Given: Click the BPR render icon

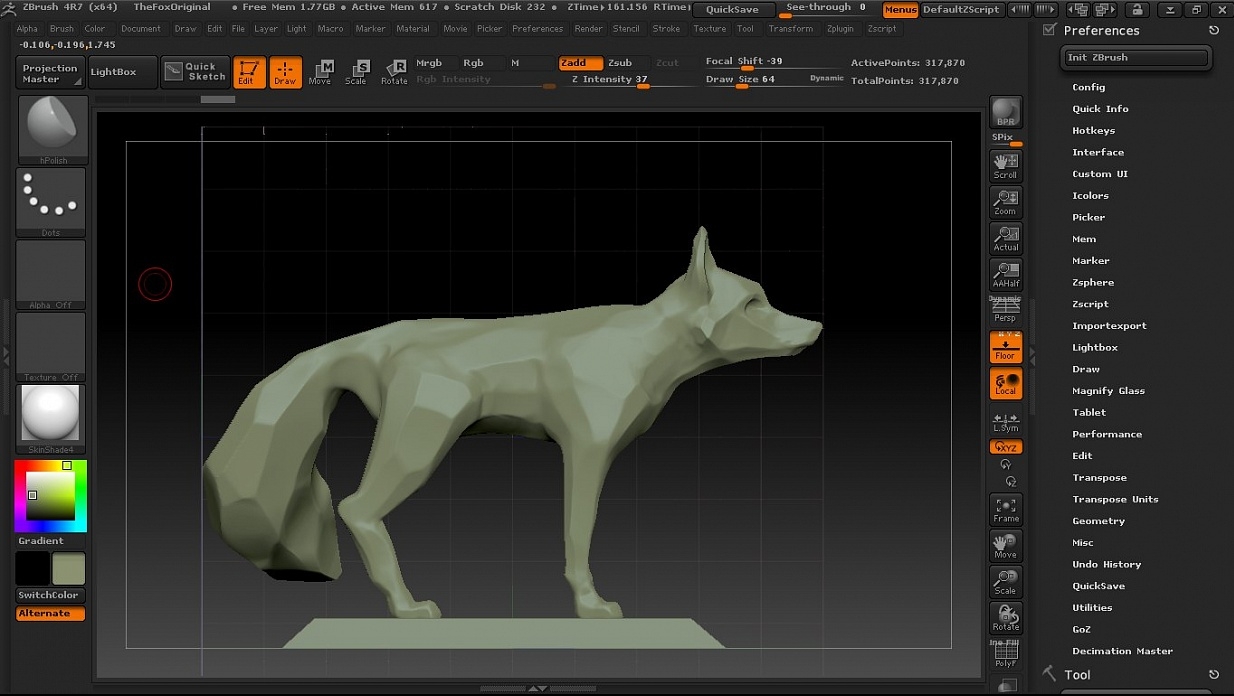Looking at the screenshot, I should [1005, 113].
